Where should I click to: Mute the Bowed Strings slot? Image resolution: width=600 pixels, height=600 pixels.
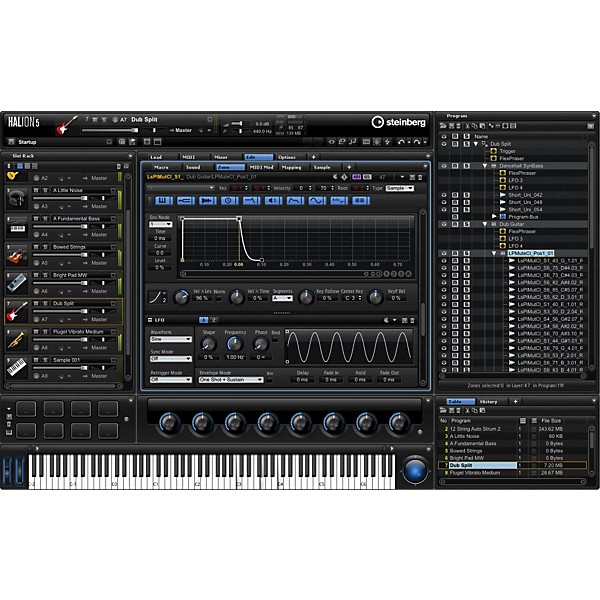(x=36, y=247)
